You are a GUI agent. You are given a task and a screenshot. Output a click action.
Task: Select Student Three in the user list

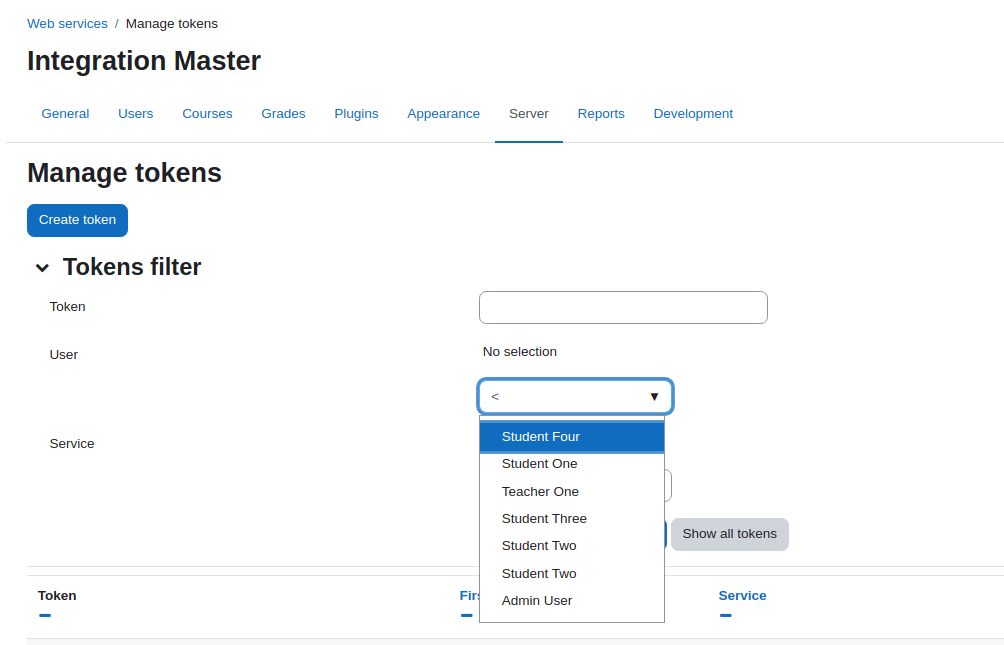[x=572, y=519]
